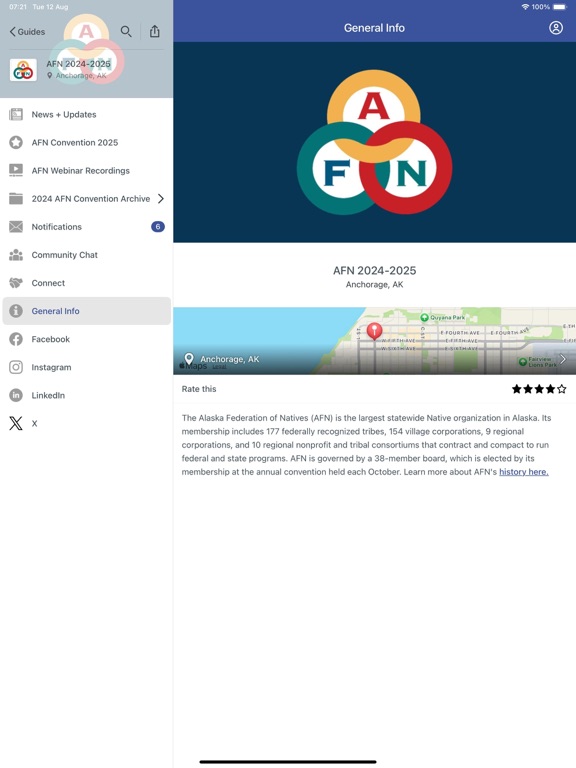Tap the battery indicator in status bar

559,7
